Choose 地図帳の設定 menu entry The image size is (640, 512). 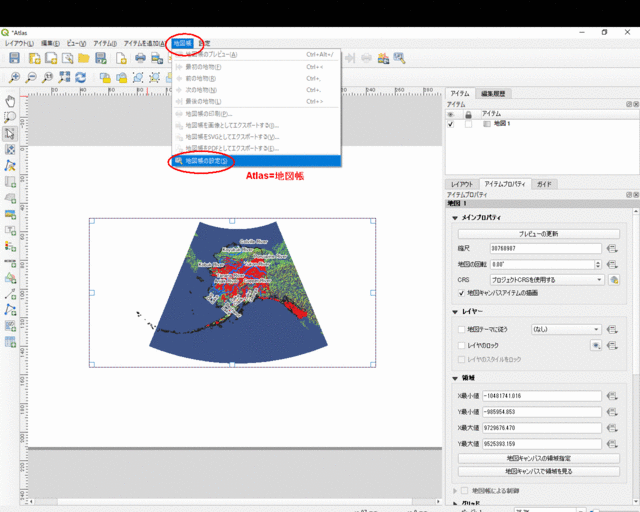point(256,161)
